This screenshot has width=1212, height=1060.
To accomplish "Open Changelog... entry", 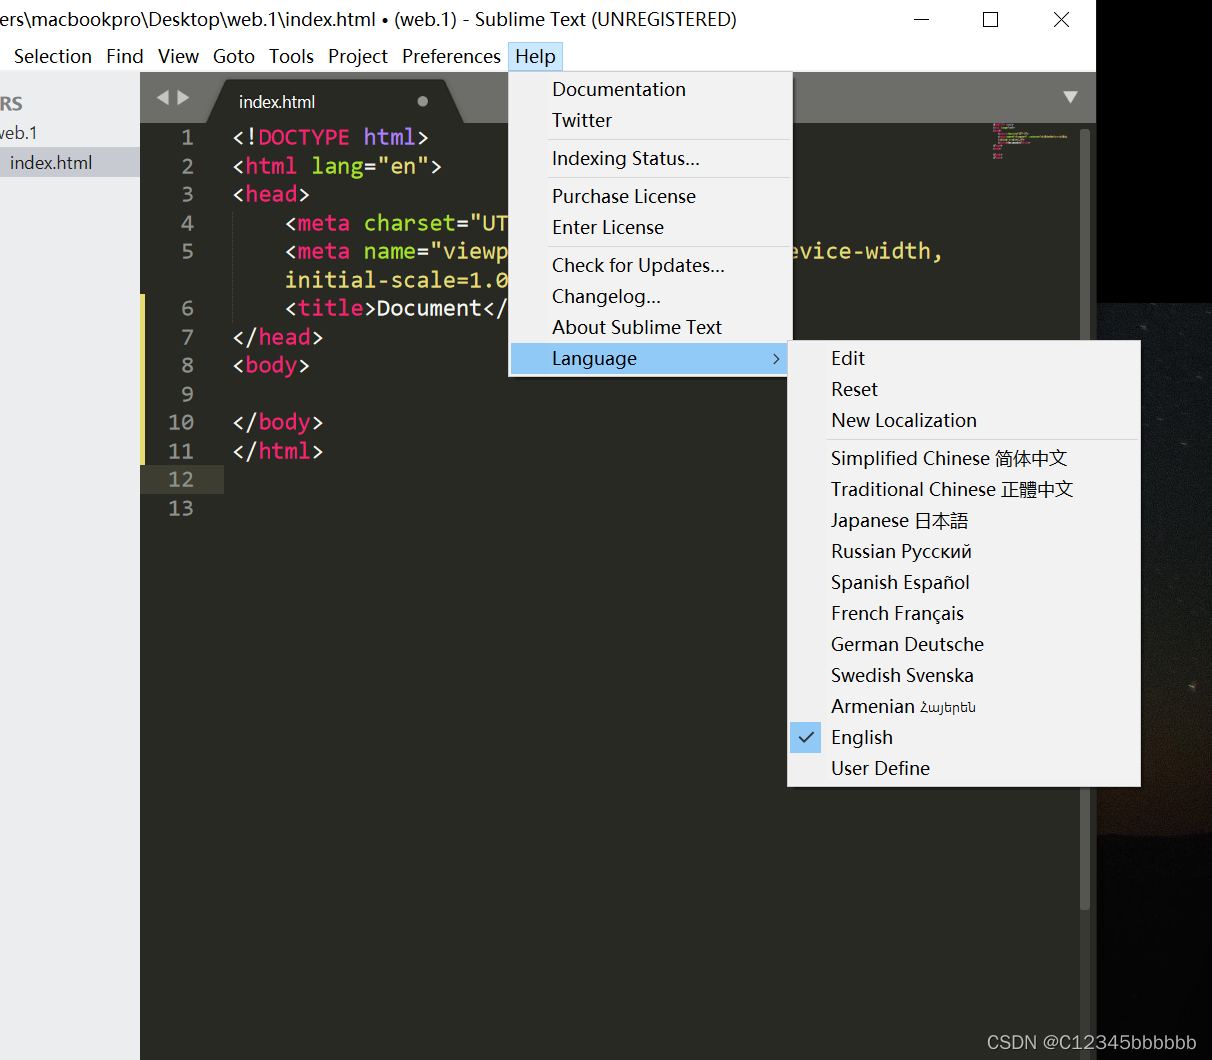I will tap(650, 296).
